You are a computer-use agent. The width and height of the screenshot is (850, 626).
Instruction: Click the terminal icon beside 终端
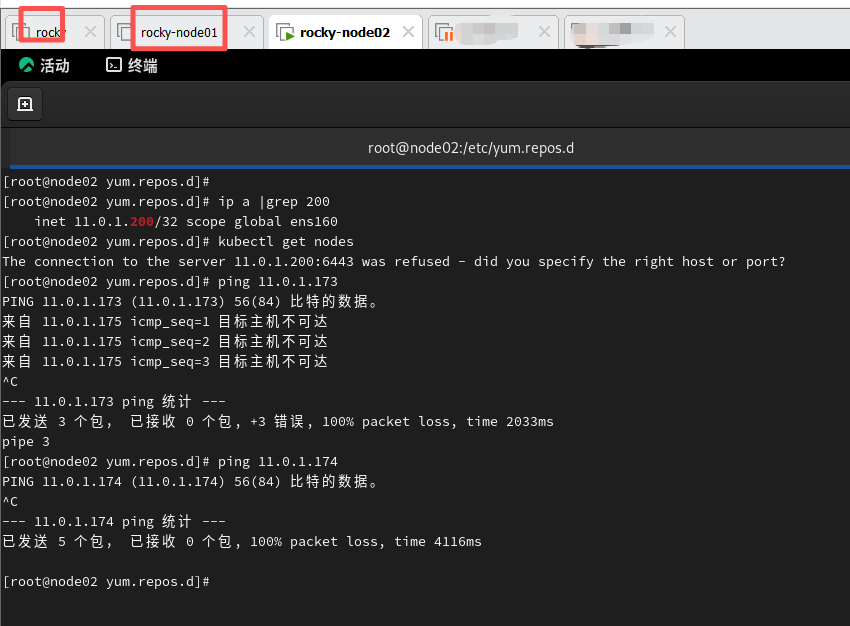click(x=114, y=65)
